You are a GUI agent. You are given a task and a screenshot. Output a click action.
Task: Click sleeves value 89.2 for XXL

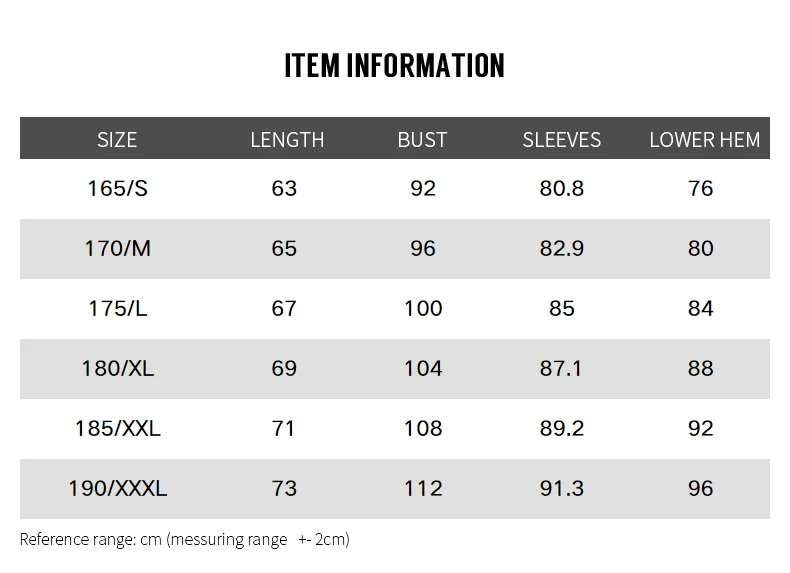562,428
